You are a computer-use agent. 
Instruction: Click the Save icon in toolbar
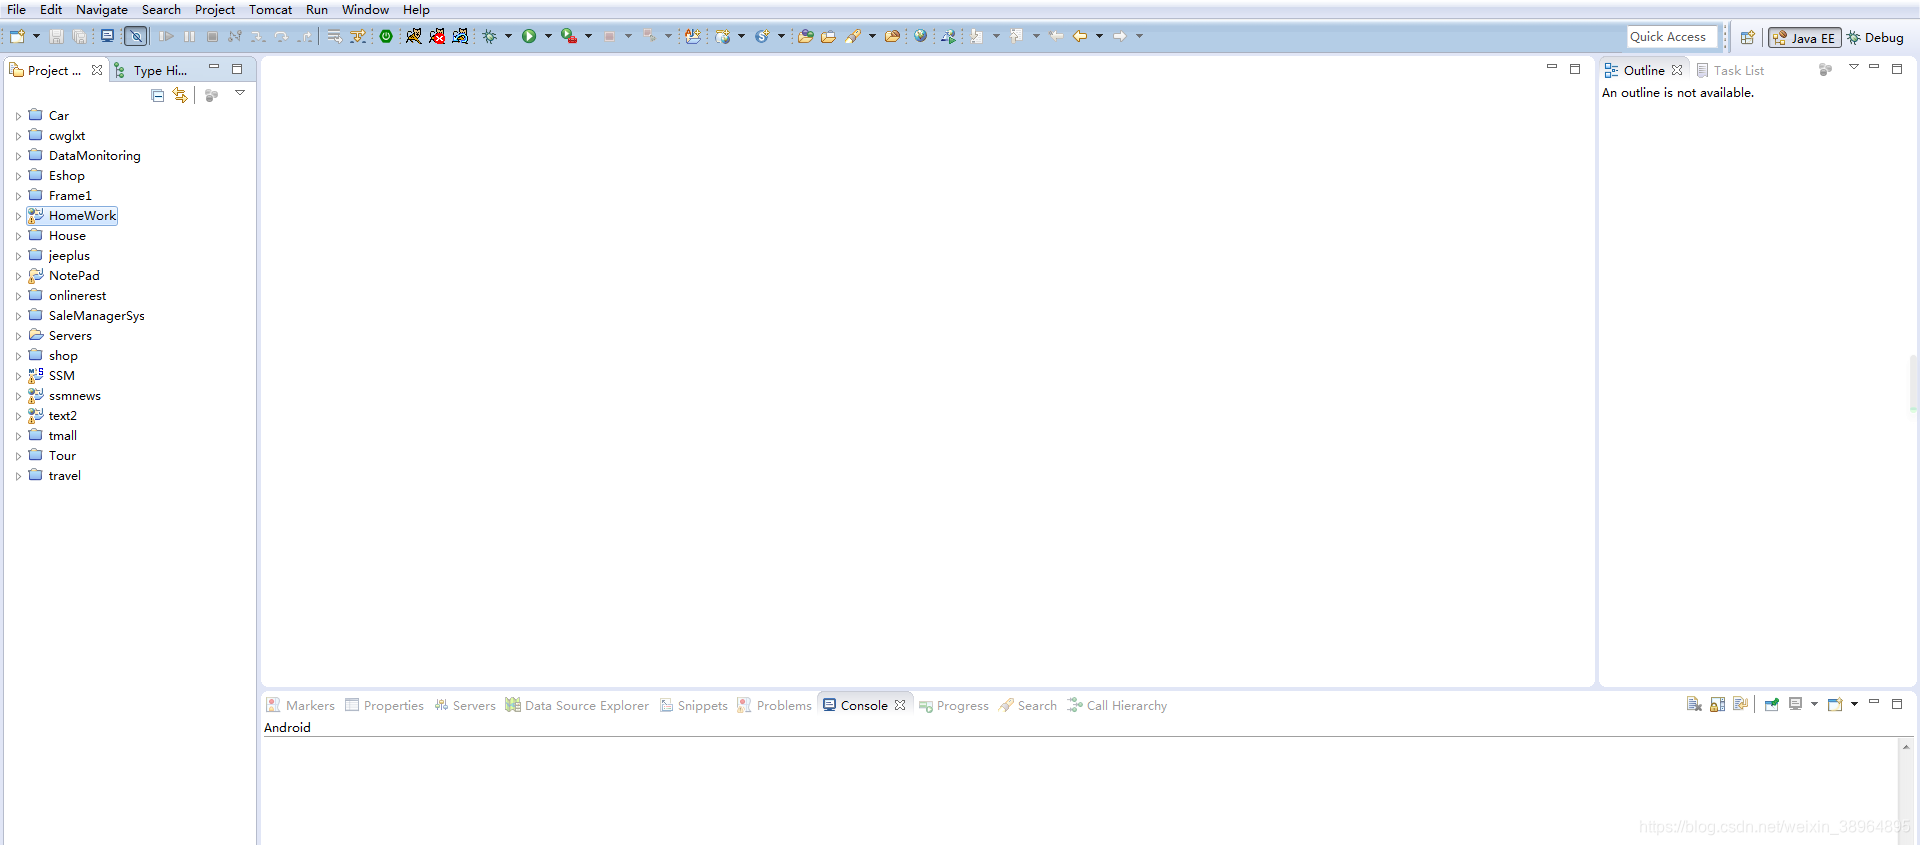[56, 36]
